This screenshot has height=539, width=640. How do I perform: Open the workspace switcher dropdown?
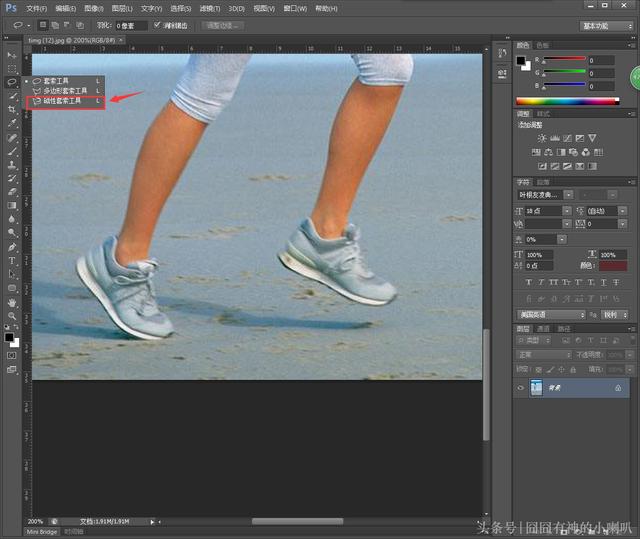coord(607,25)
